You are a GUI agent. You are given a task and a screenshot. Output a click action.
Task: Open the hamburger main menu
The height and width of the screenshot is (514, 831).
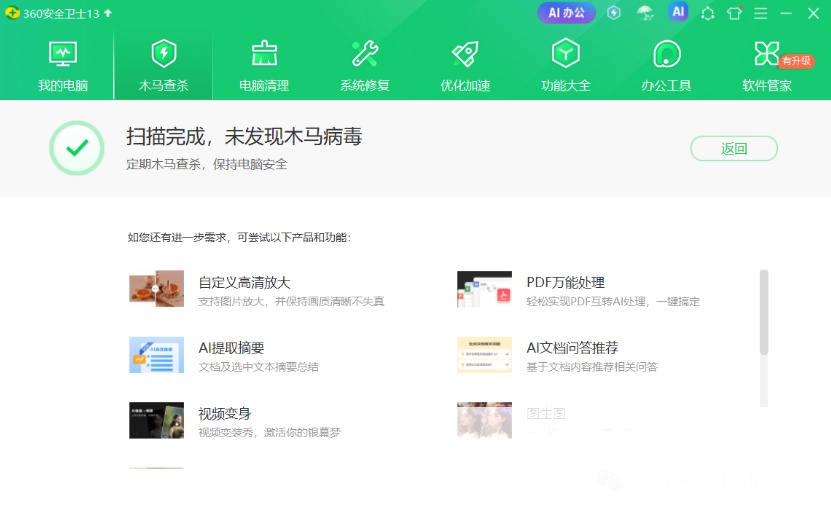point(761,13)
